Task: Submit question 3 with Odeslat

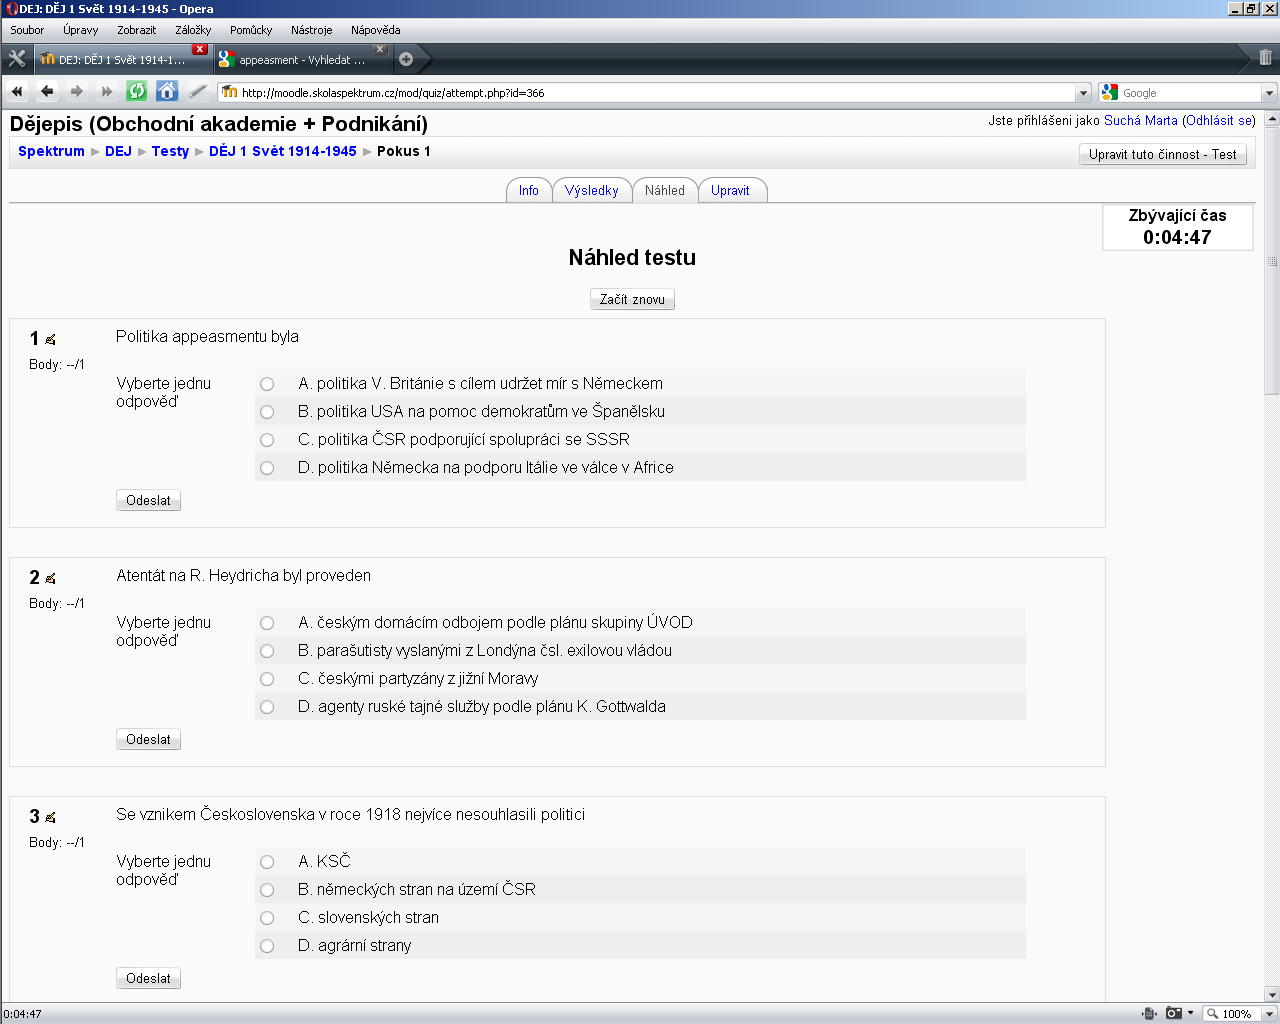Action: [x=148, y=978]
